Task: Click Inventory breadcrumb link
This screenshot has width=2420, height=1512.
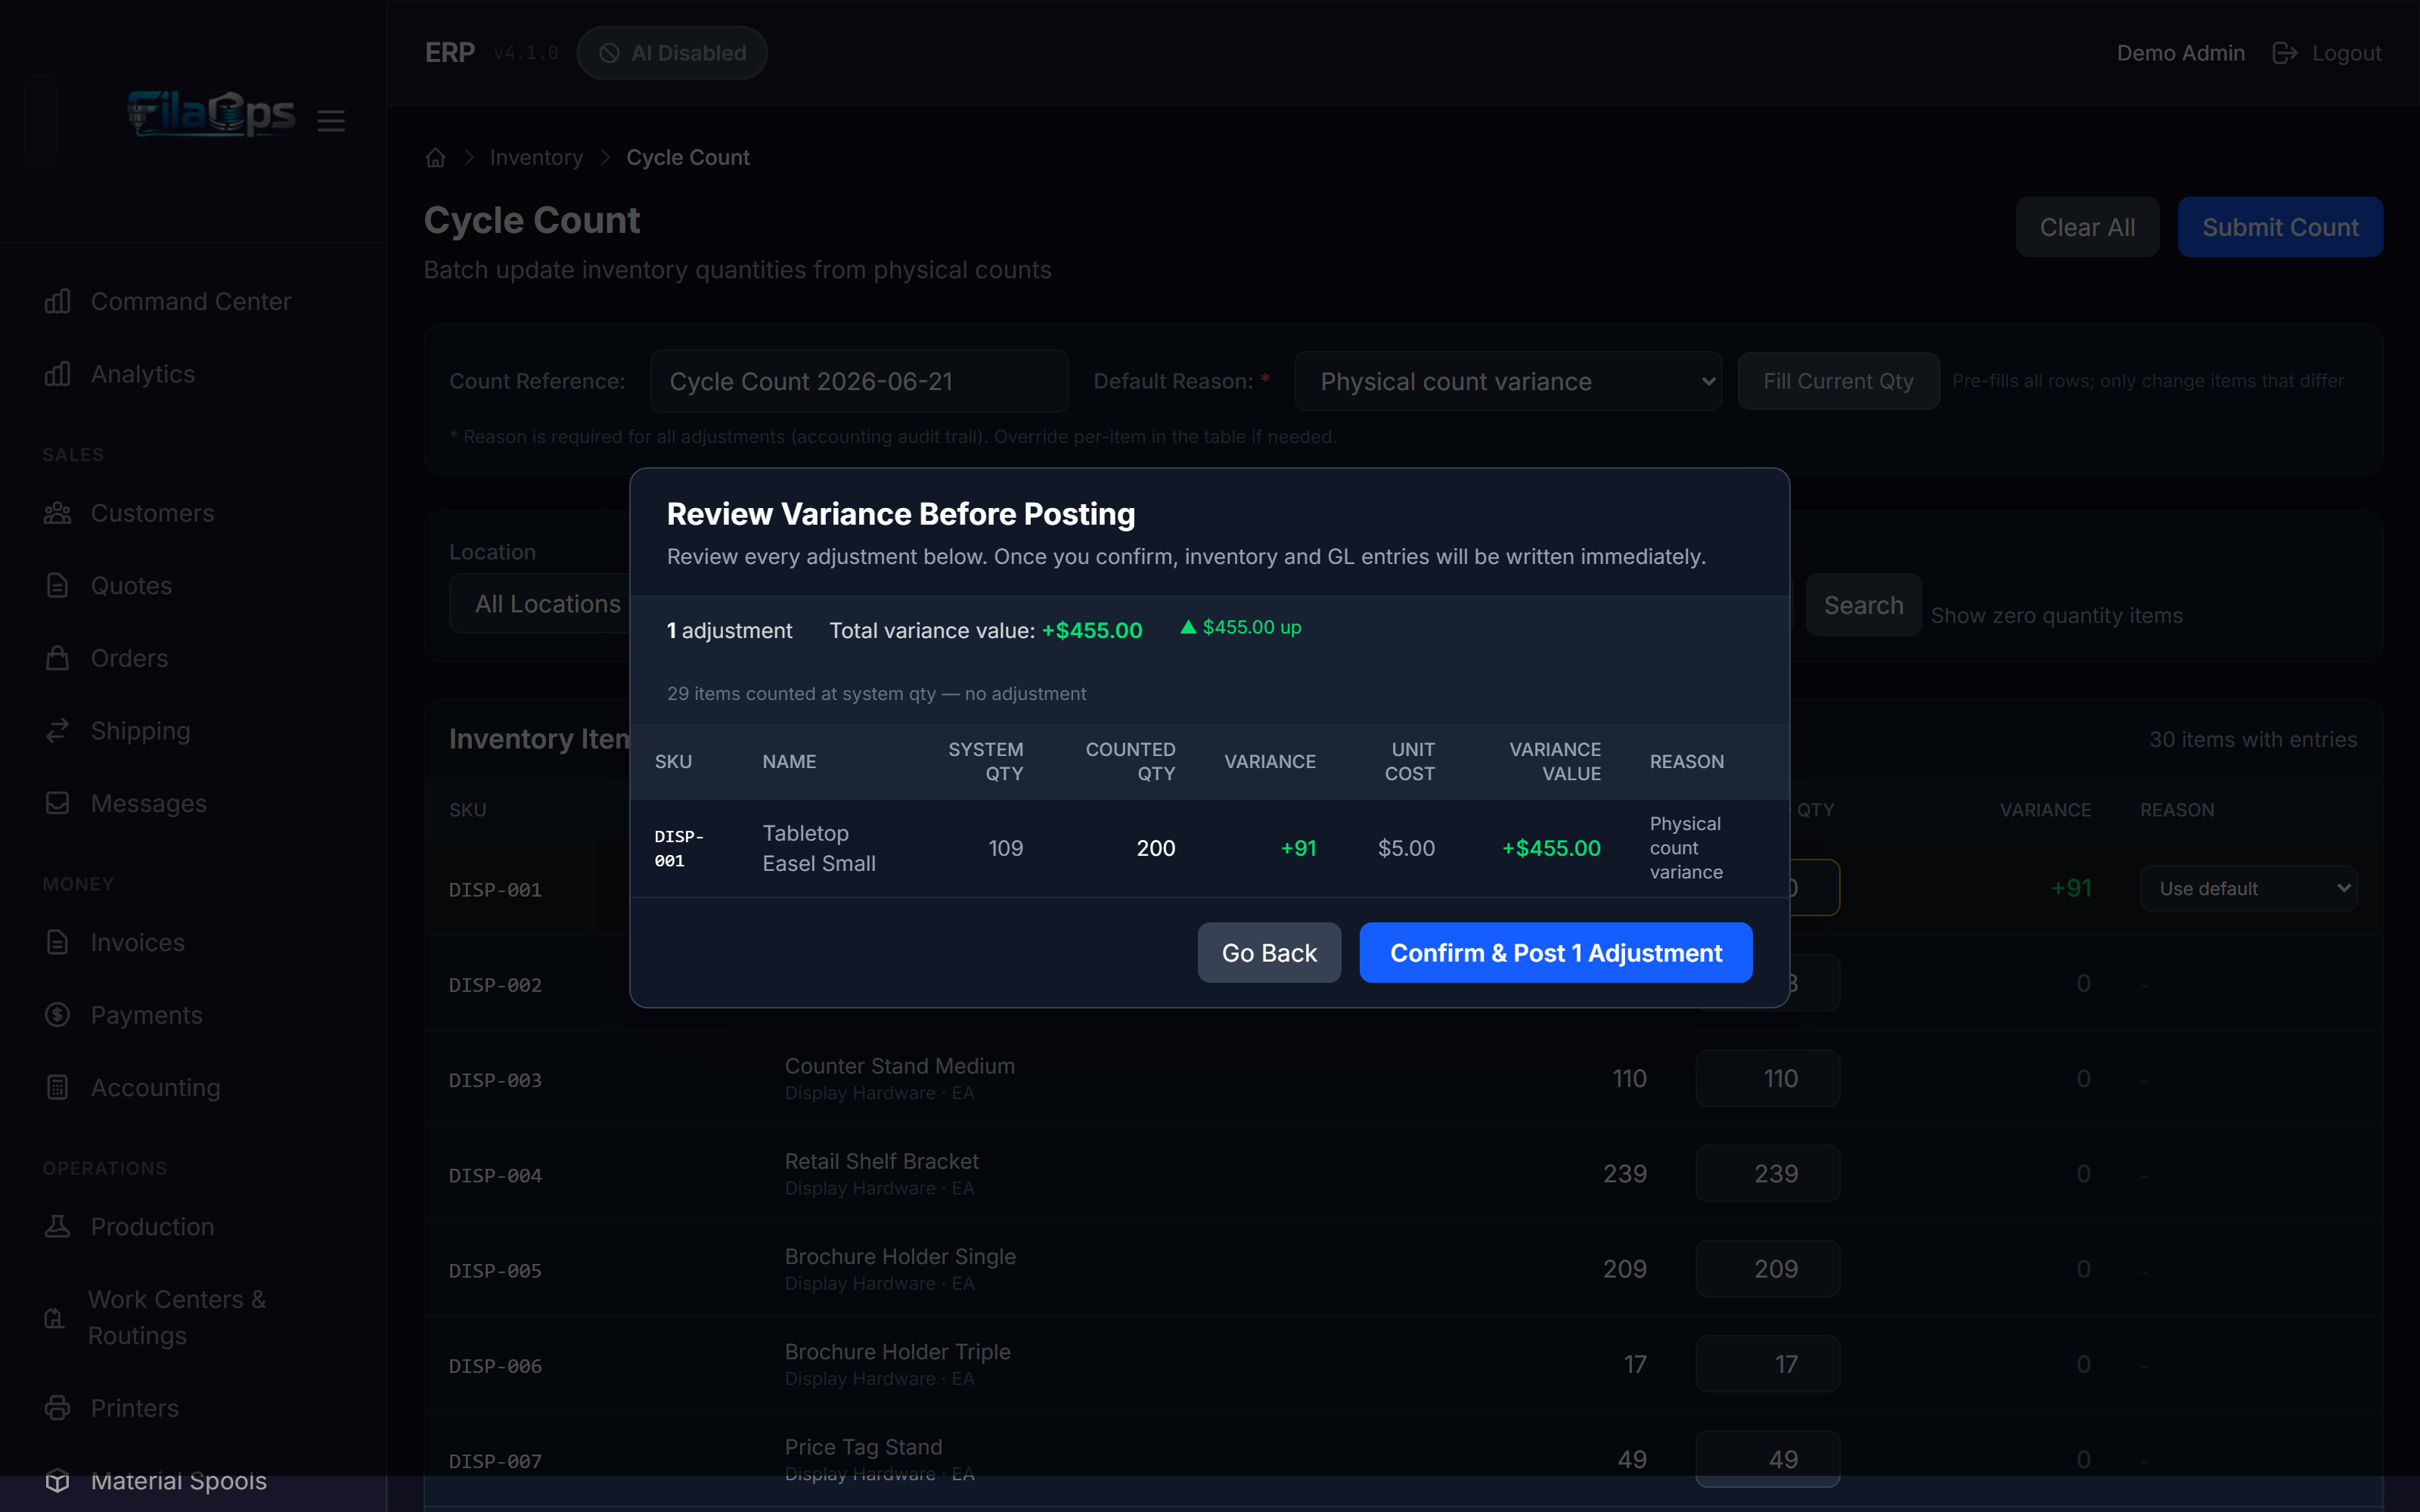Action: [x=536, y=158]
